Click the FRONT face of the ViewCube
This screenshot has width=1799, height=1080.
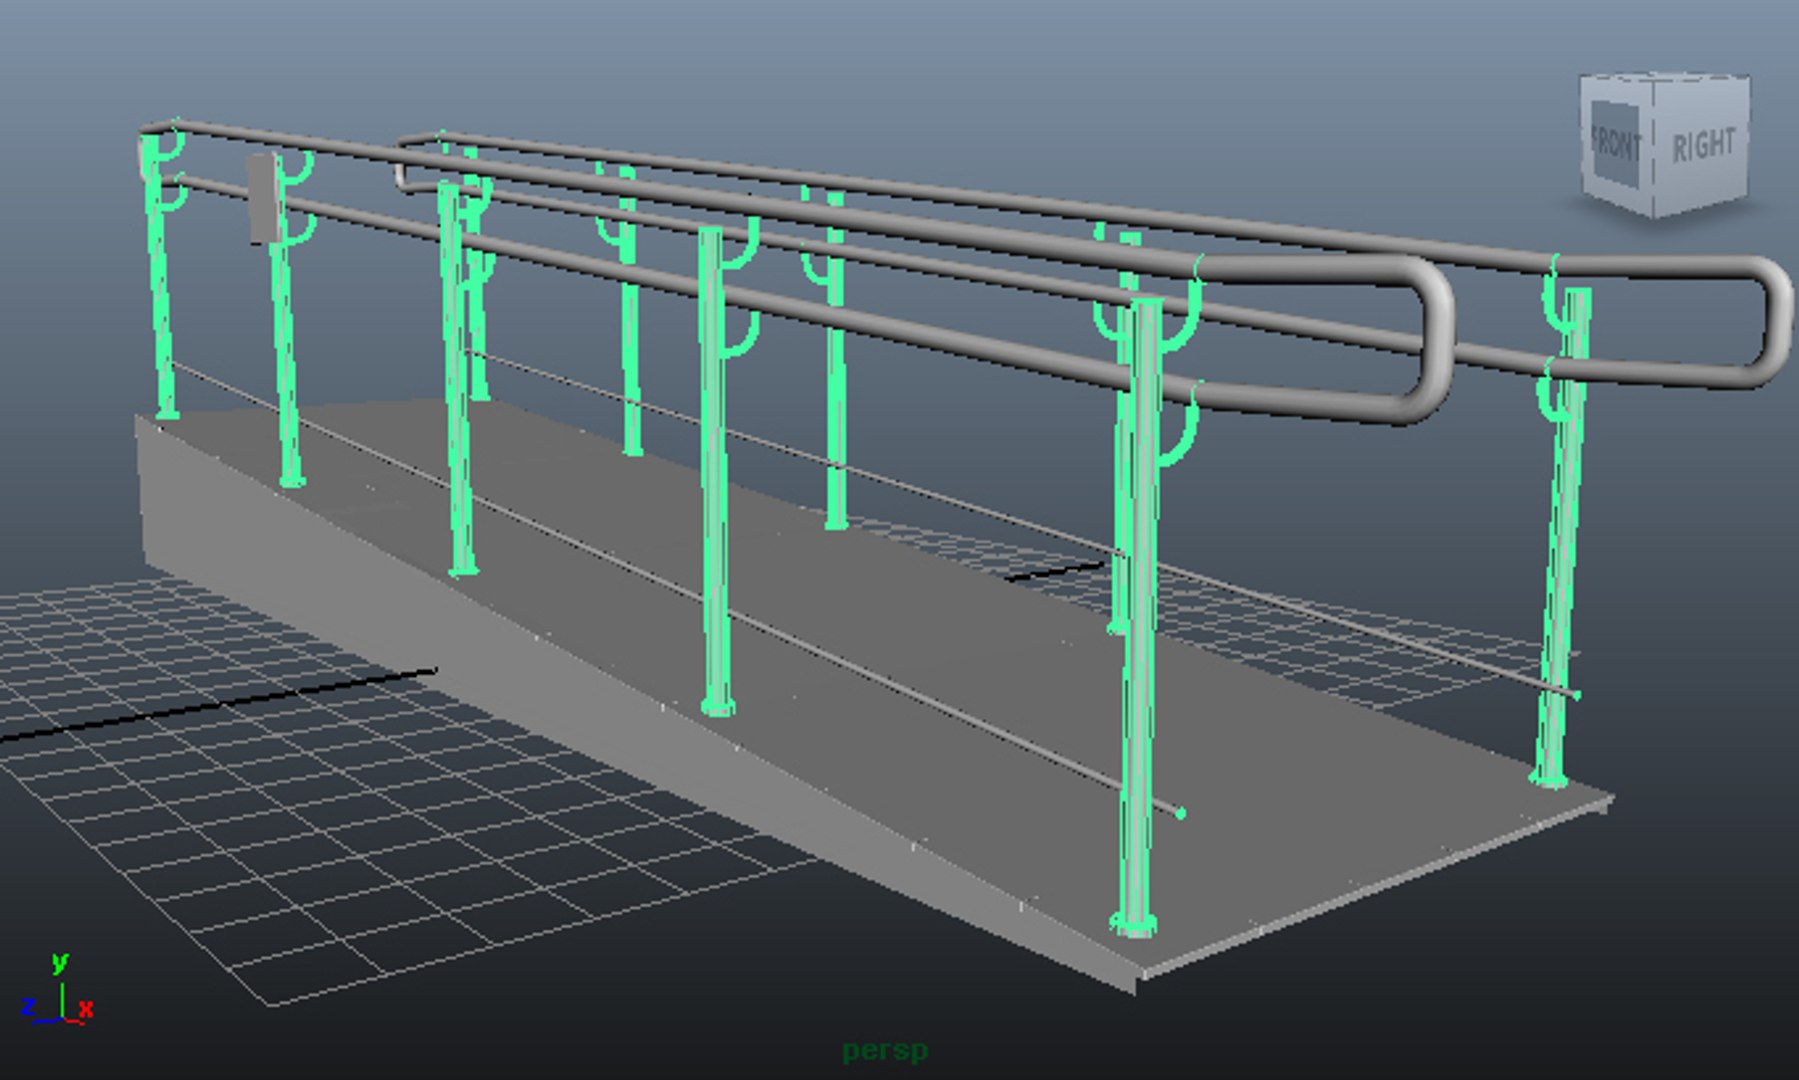[x=1617, y=146]
